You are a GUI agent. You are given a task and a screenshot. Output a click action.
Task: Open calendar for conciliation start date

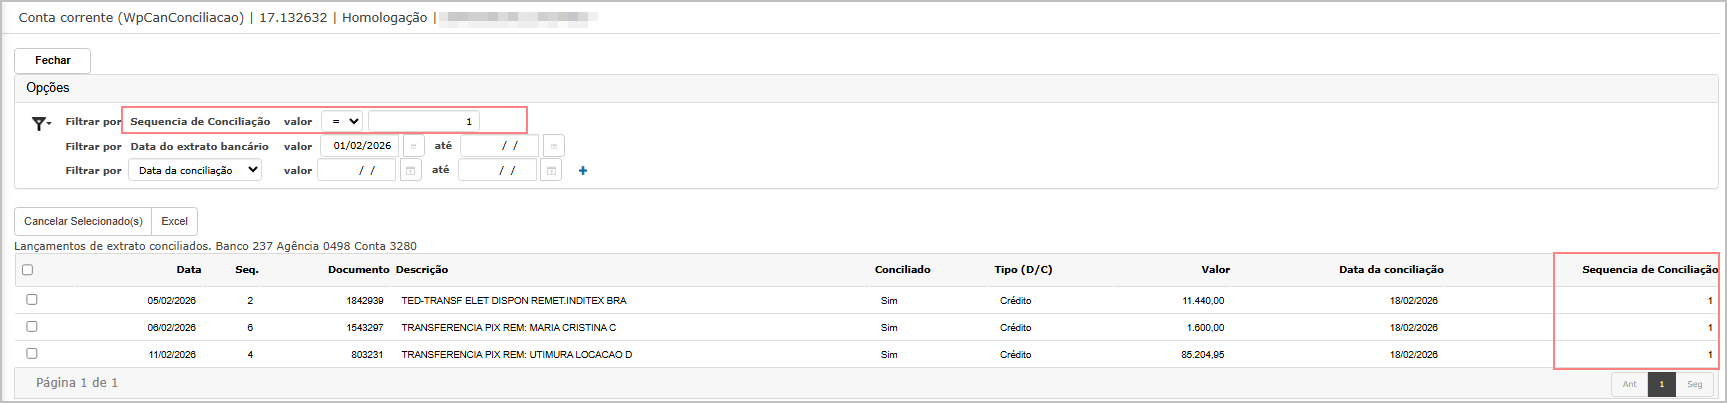click(410, 171)
